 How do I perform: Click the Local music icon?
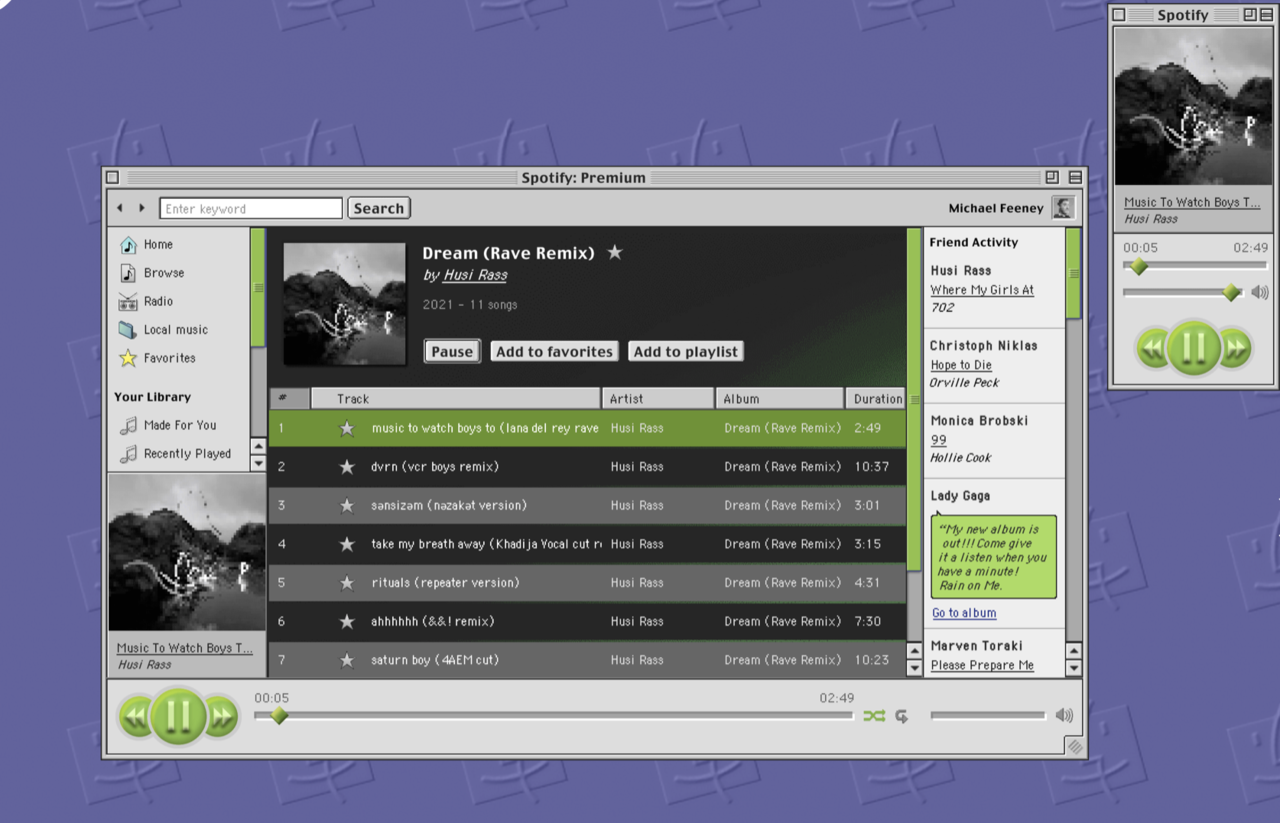(x=128, y=330)
